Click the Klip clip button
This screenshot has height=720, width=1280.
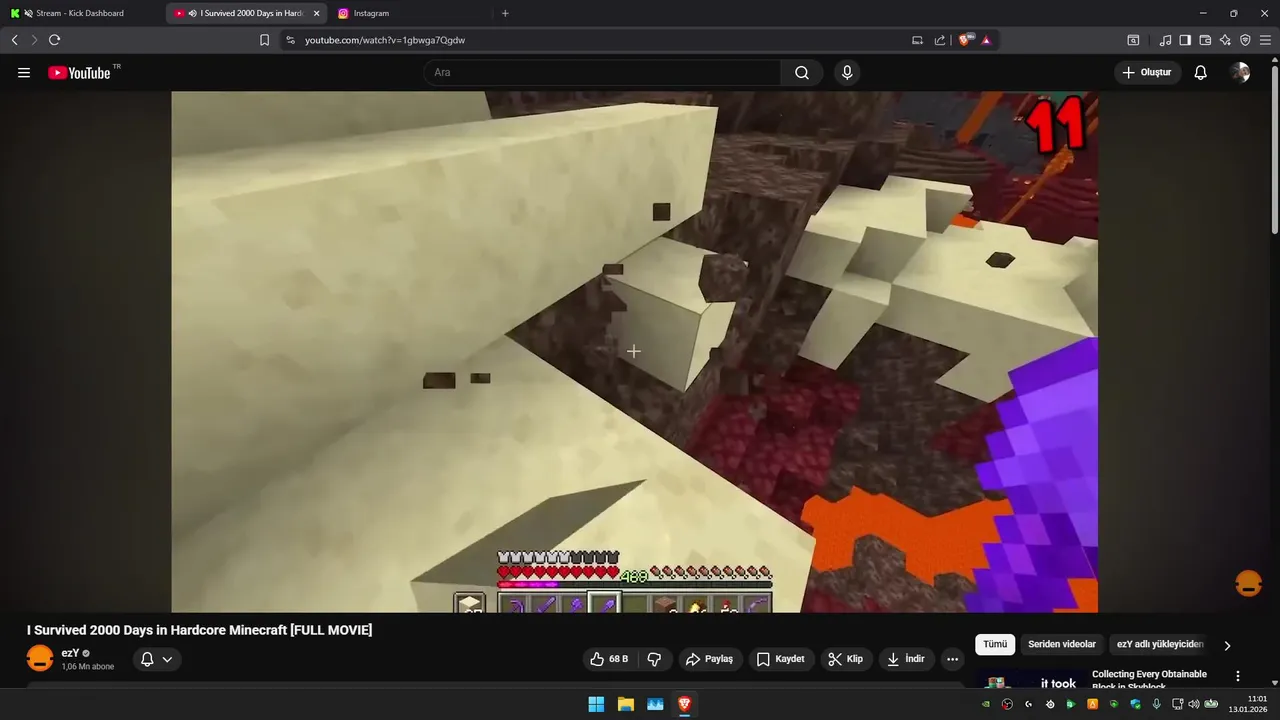pyautogui.click(x=846, y=659)
